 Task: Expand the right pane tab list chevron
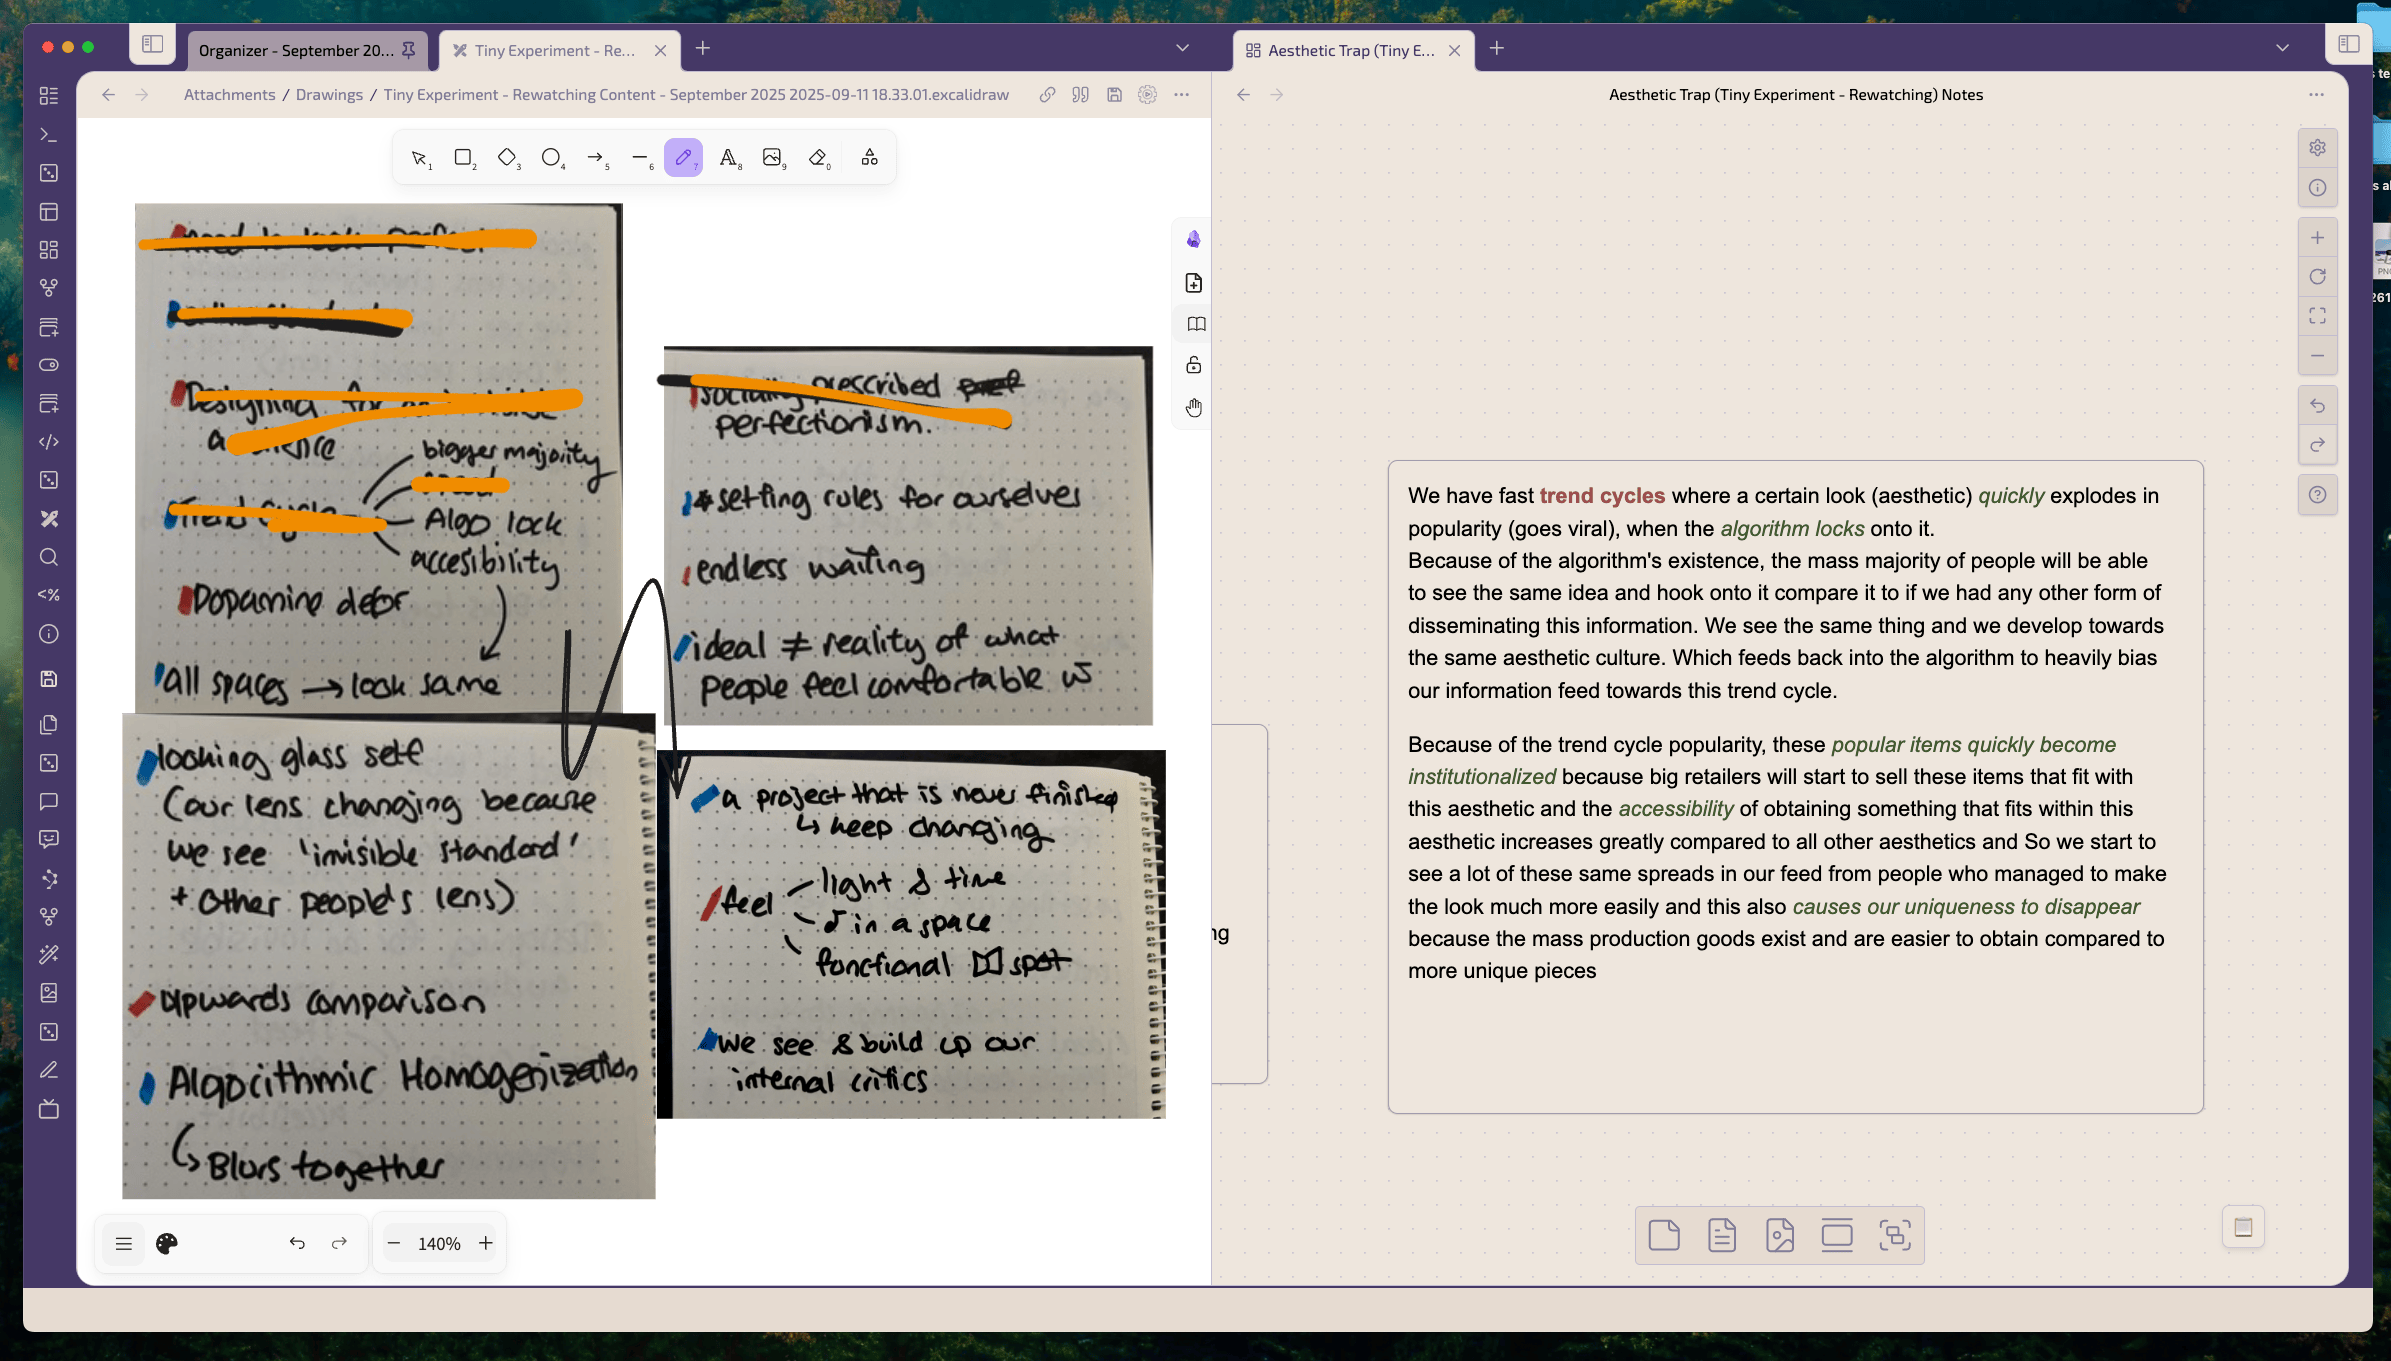(2282, 48)
